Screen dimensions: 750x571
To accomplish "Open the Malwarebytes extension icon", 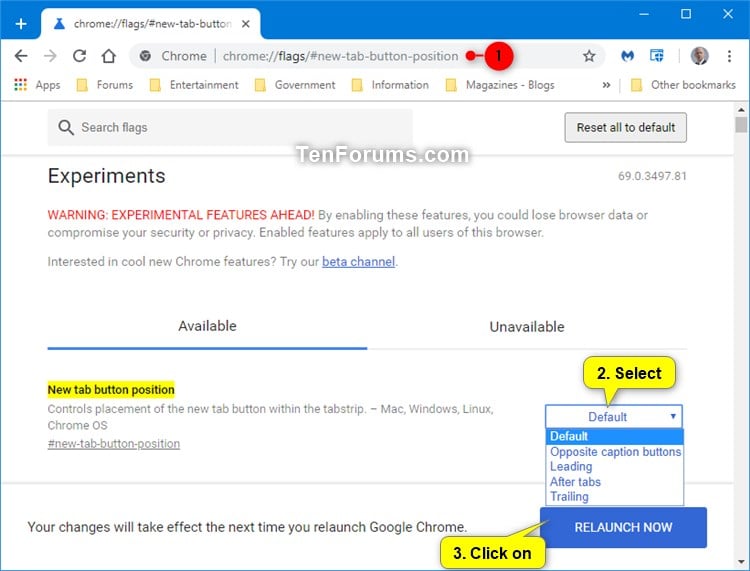I will (628, 56).
